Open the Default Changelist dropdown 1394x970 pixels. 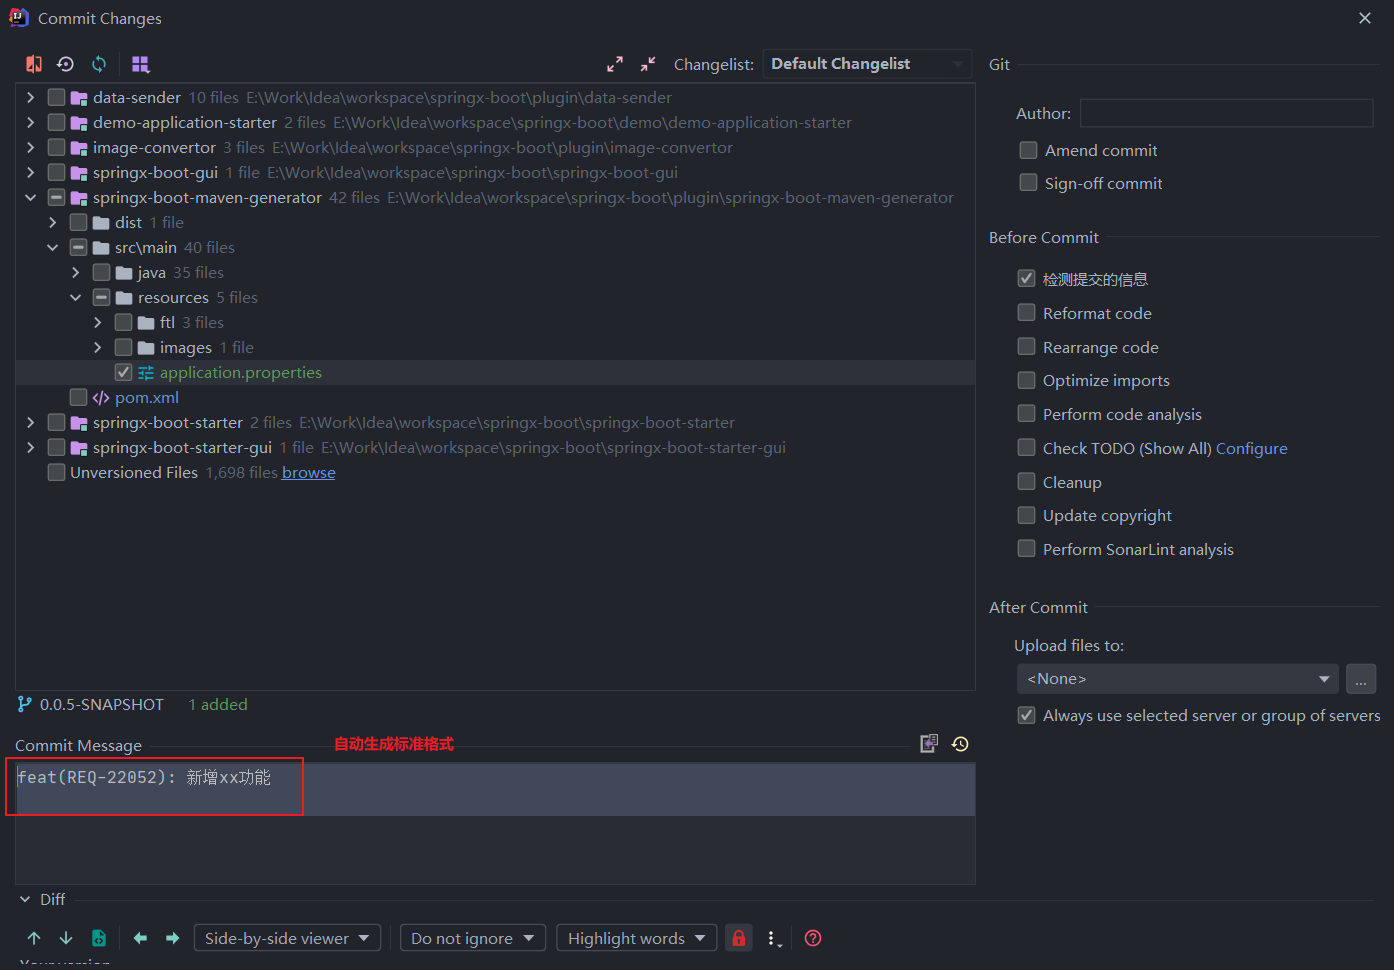pyautogui.click(x=866, y=64)
